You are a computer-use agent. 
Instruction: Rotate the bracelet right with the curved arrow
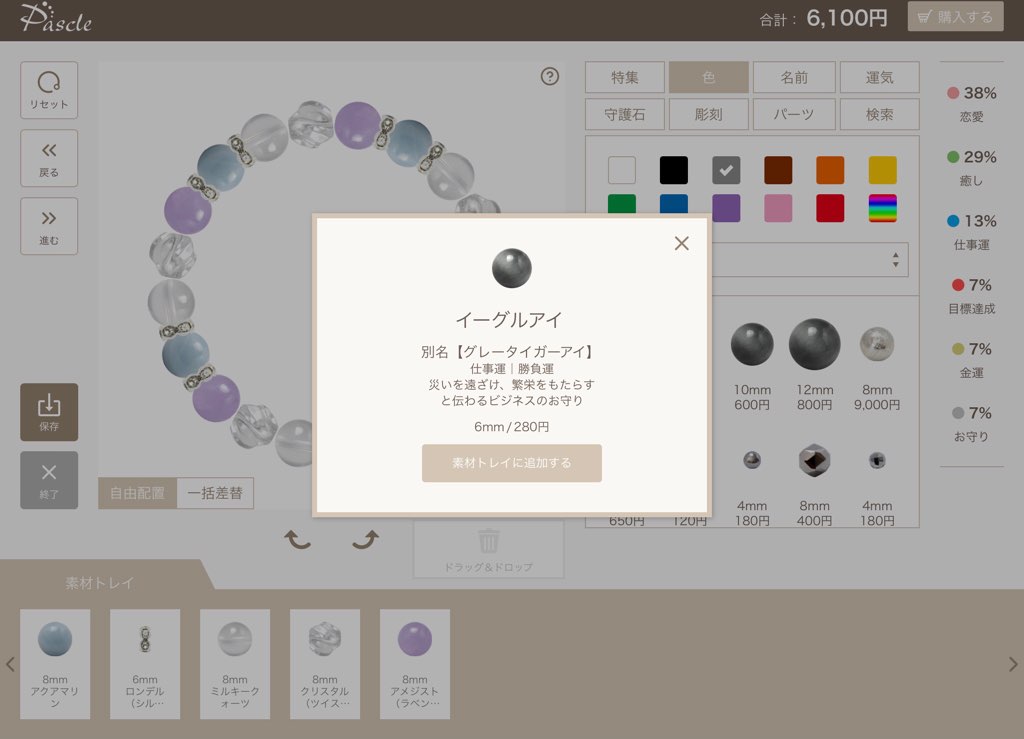pyautogui.click(x=368, y=538)
